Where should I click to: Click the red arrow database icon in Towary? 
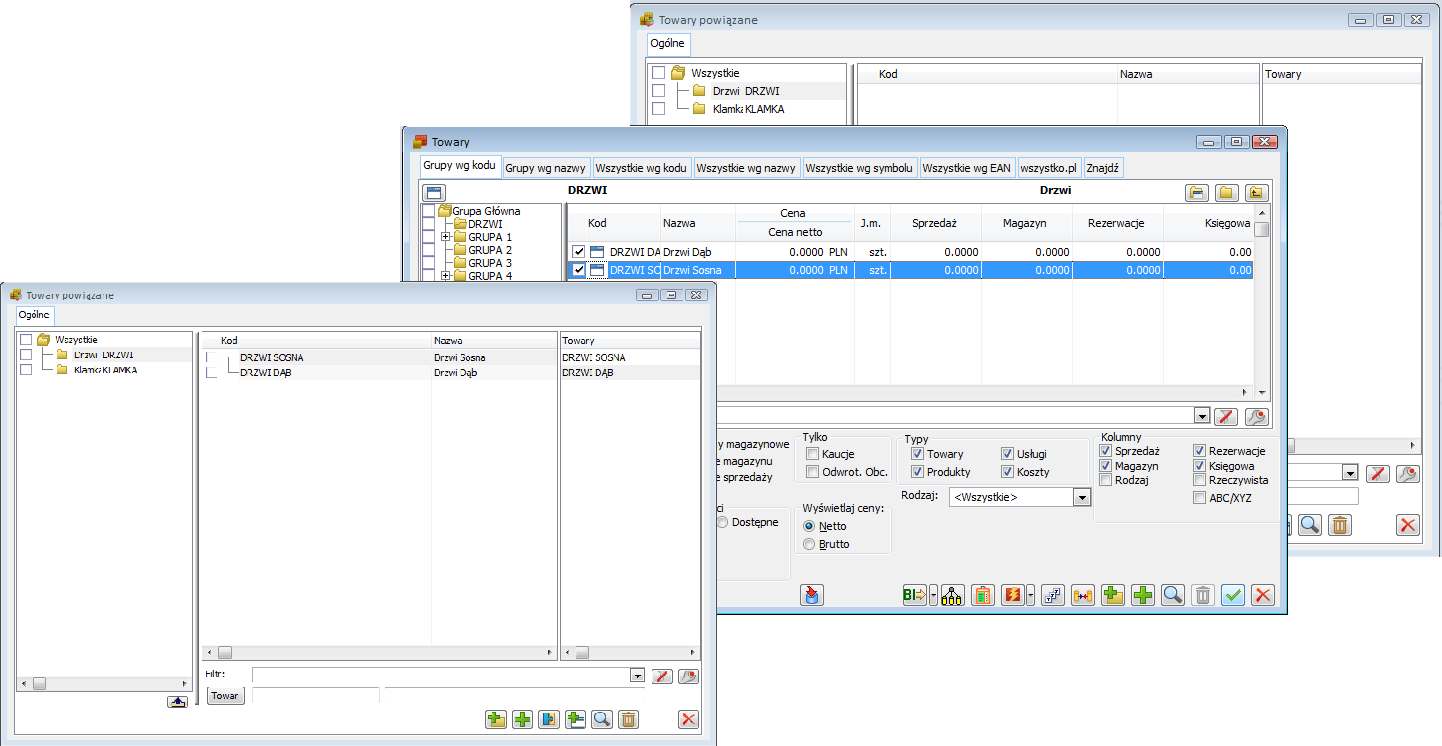pyautogui.click(x=811, y=595)
